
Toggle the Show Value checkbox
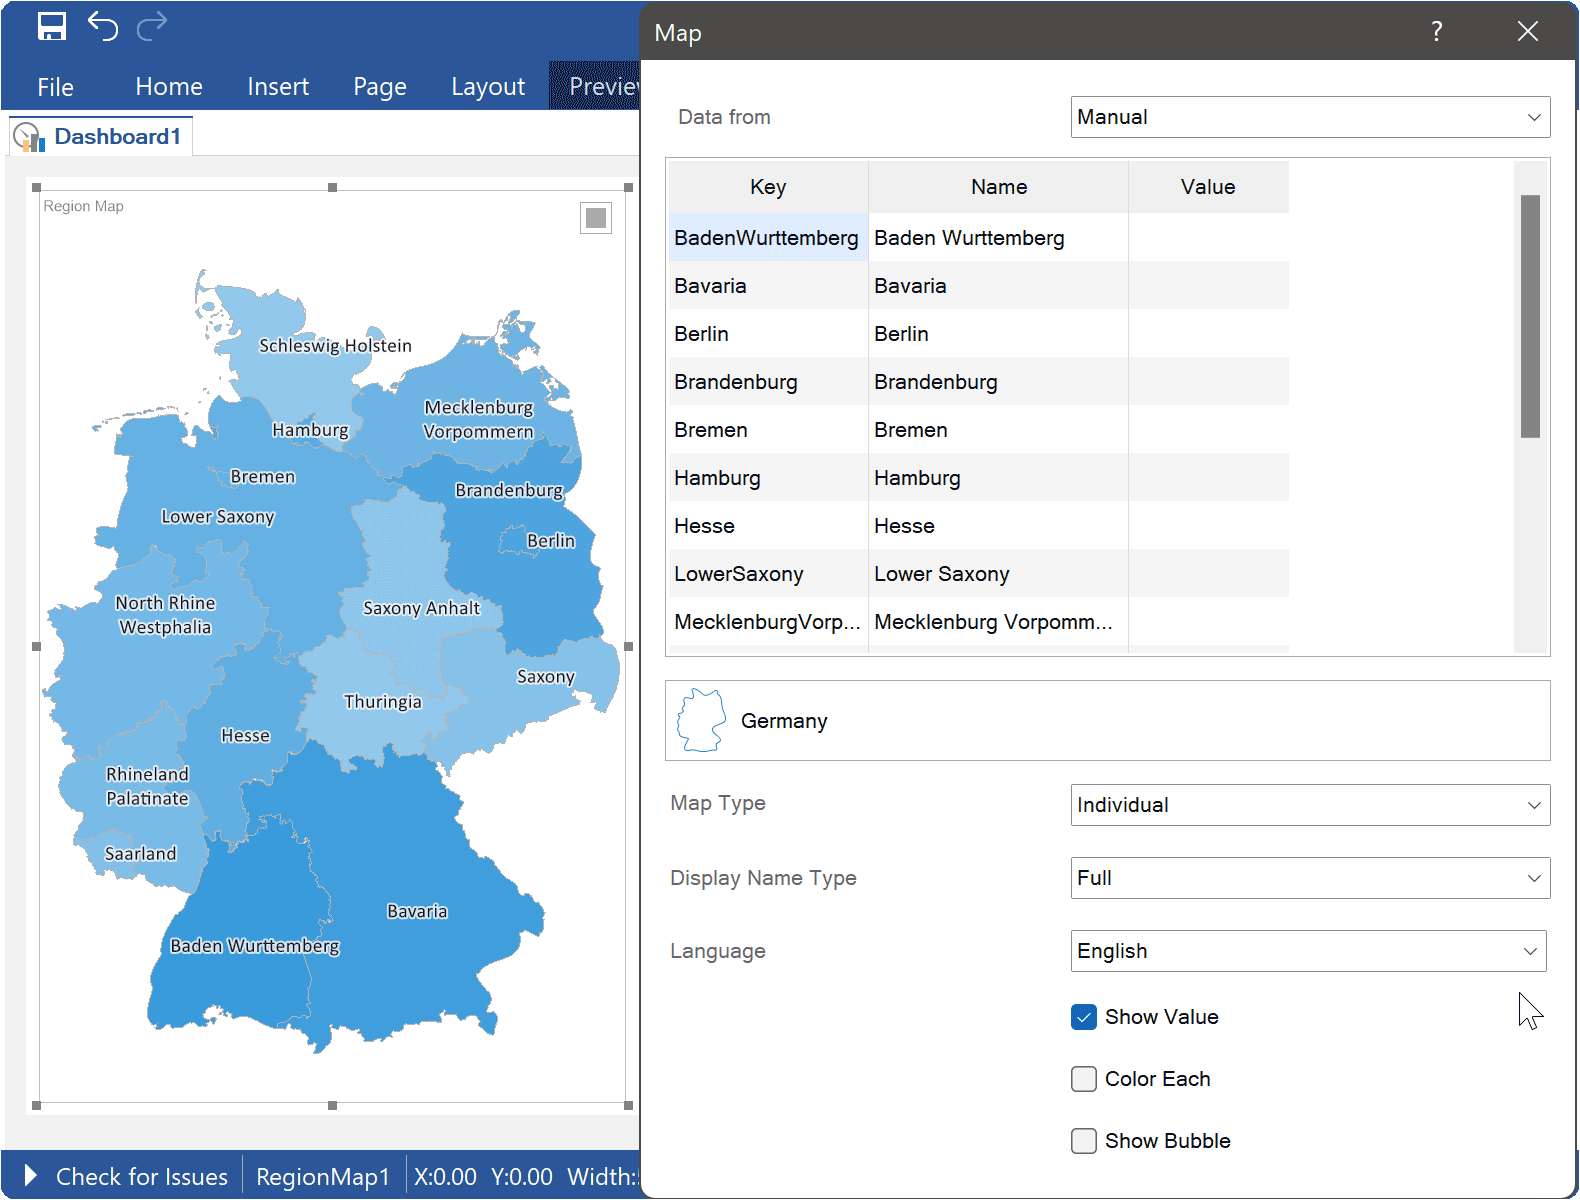1084,1017
